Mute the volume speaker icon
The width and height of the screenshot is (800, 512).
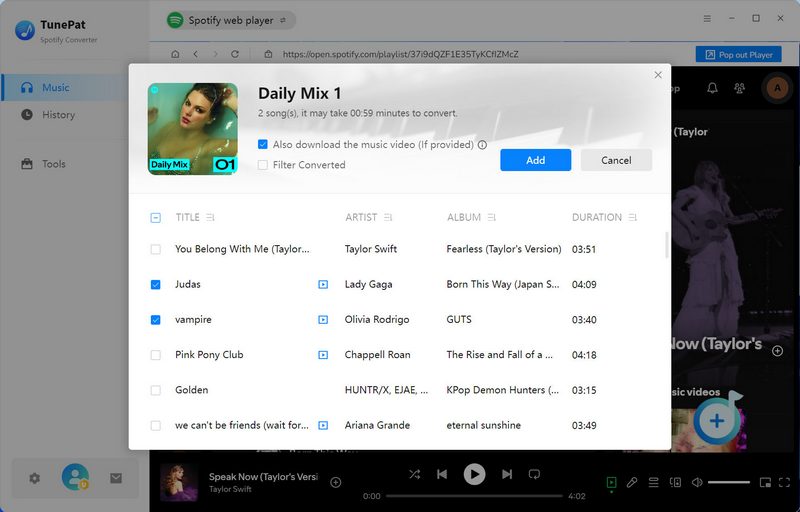click(x=697, y=482)
